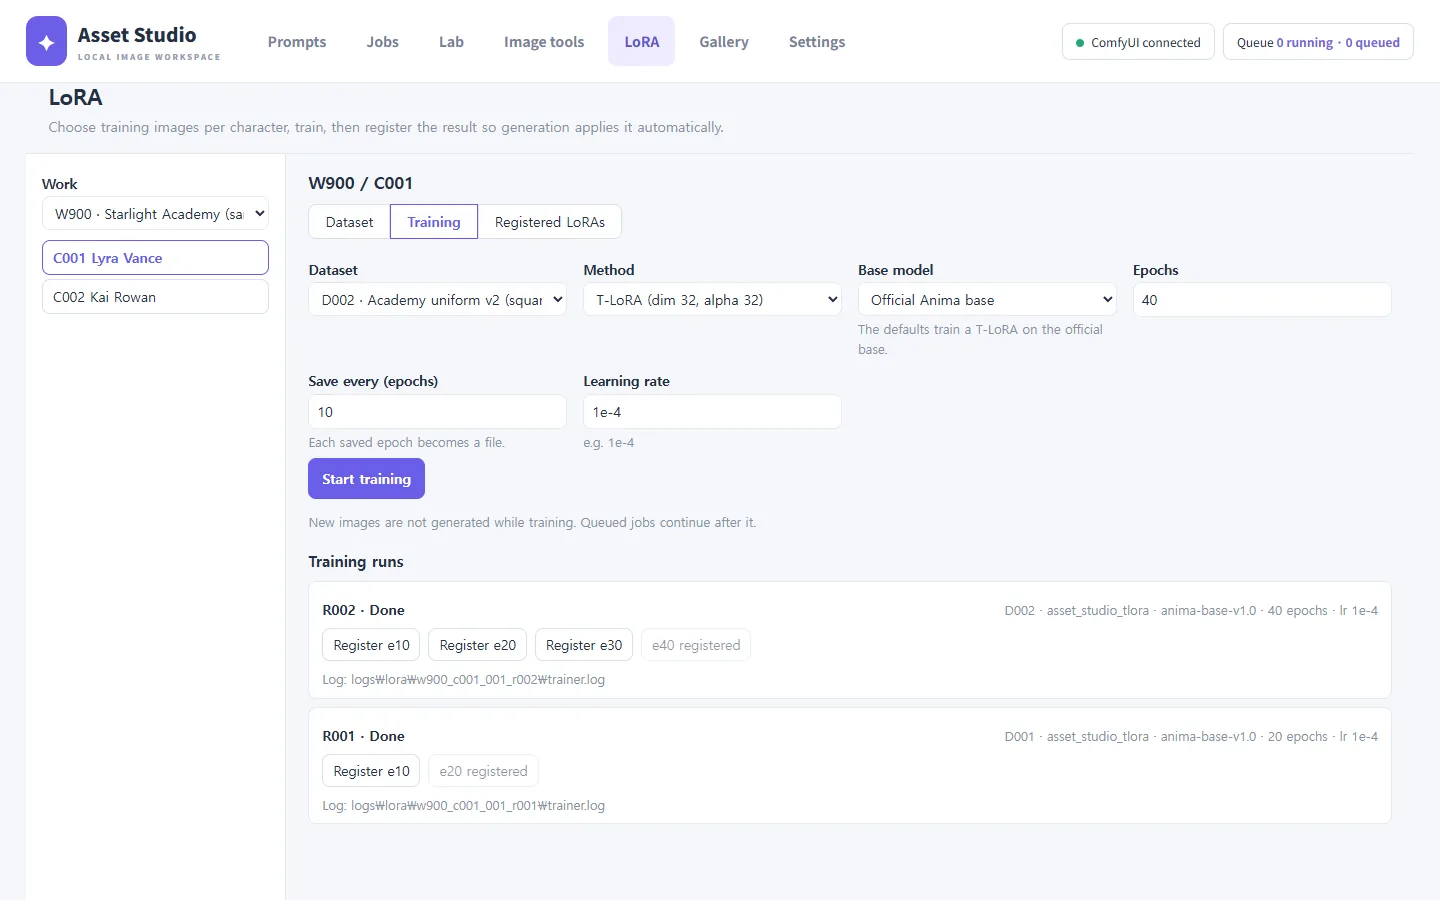Open Image tools in the navigation
This screenshot has height=900, width=1440.
[x=544, y=42]
